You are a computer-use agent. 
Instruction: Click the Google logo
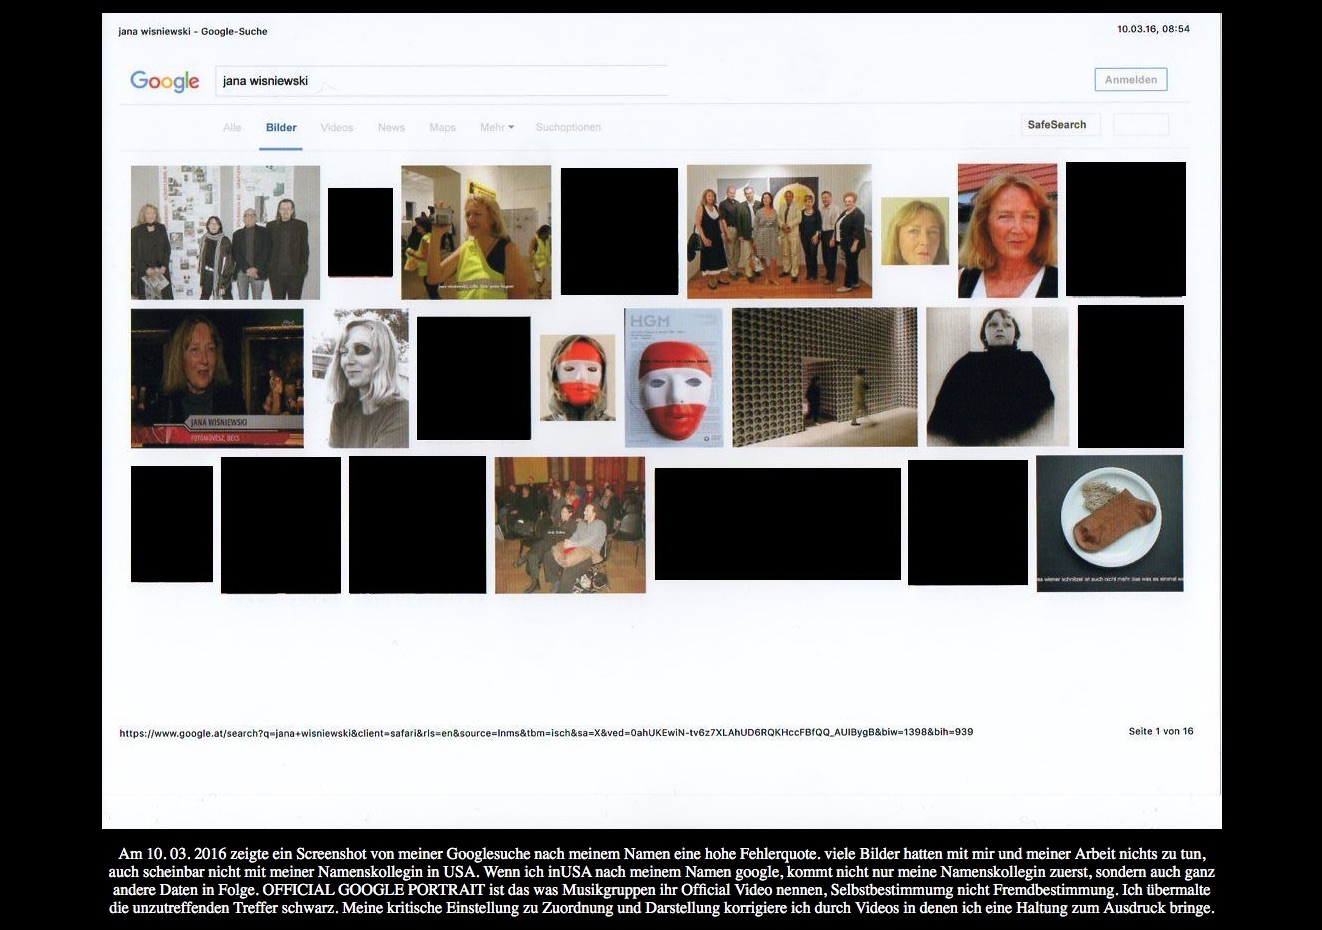point(165,81)
